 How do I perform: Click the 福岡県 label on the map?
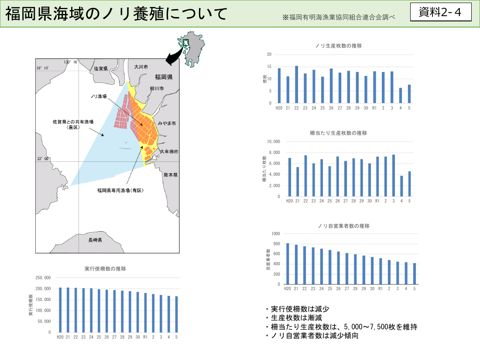164,77
